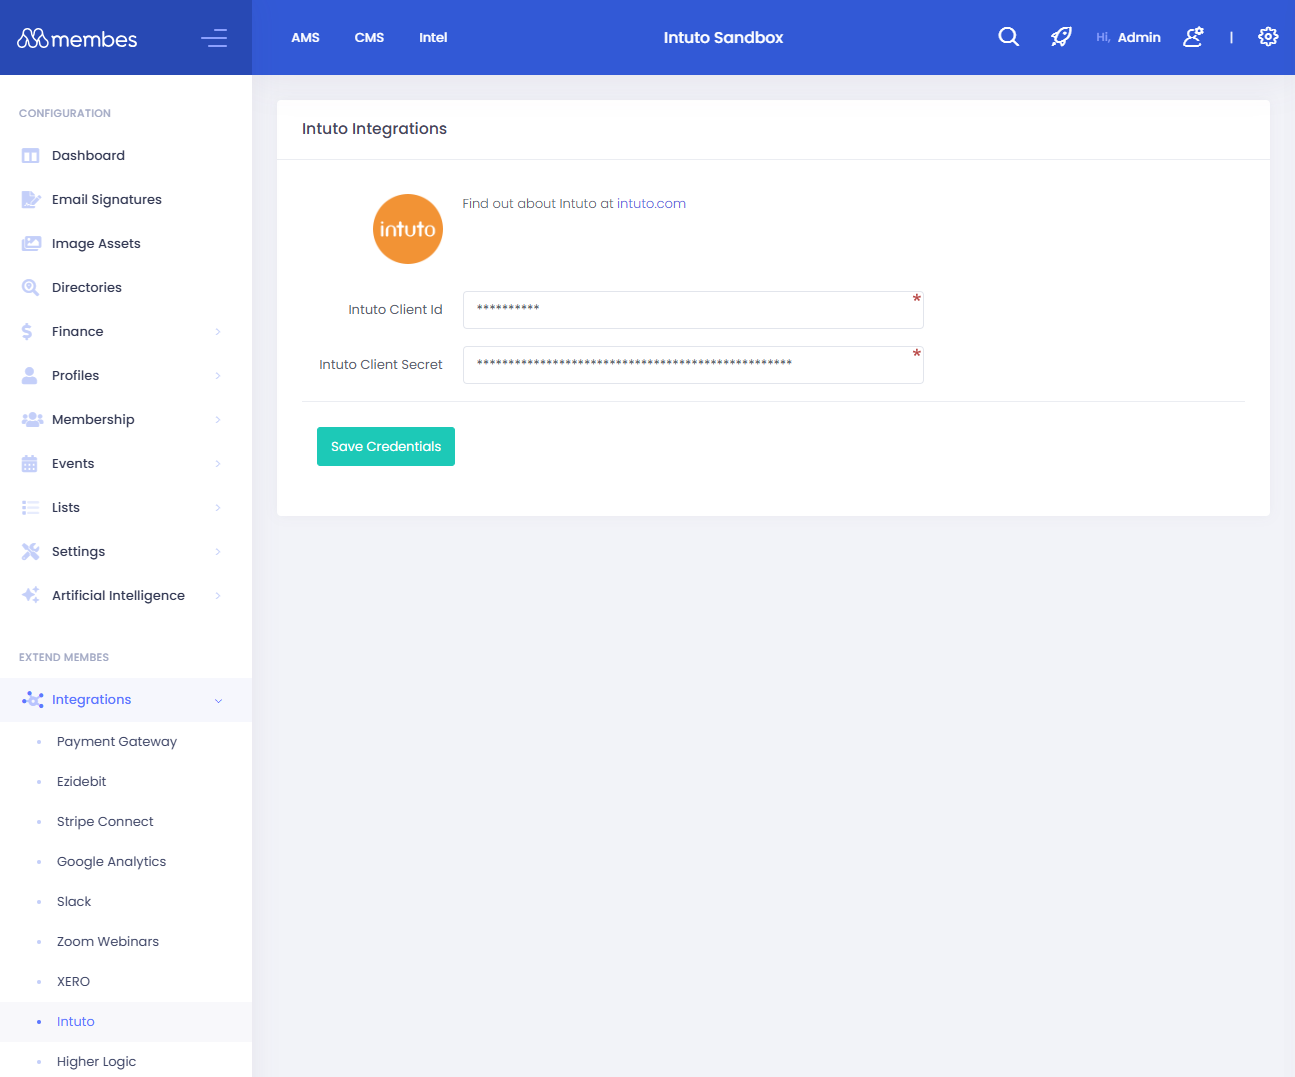Open the intuto.com link
The image size is (1295, 1077).
click(x=651, y=204)
